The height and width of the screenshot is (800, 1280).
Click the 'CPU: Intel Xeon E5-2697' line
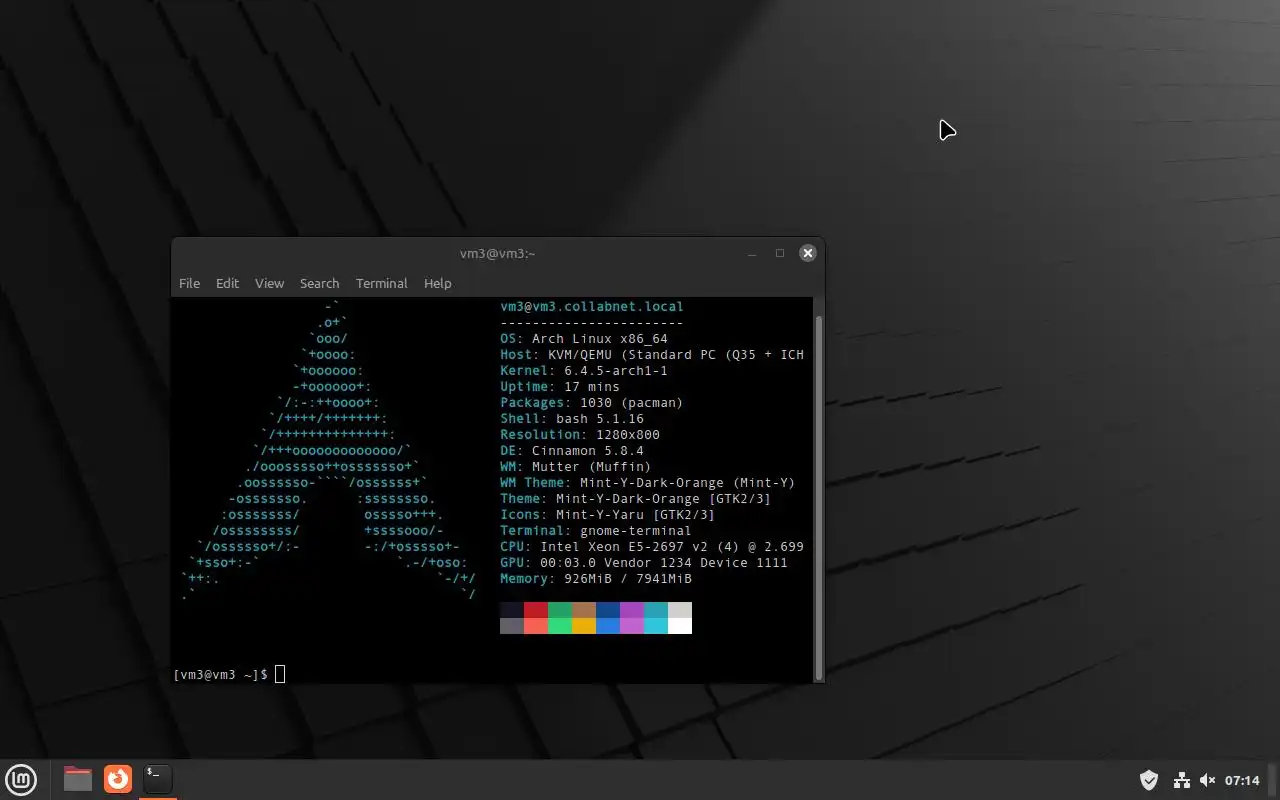[652, 547]
